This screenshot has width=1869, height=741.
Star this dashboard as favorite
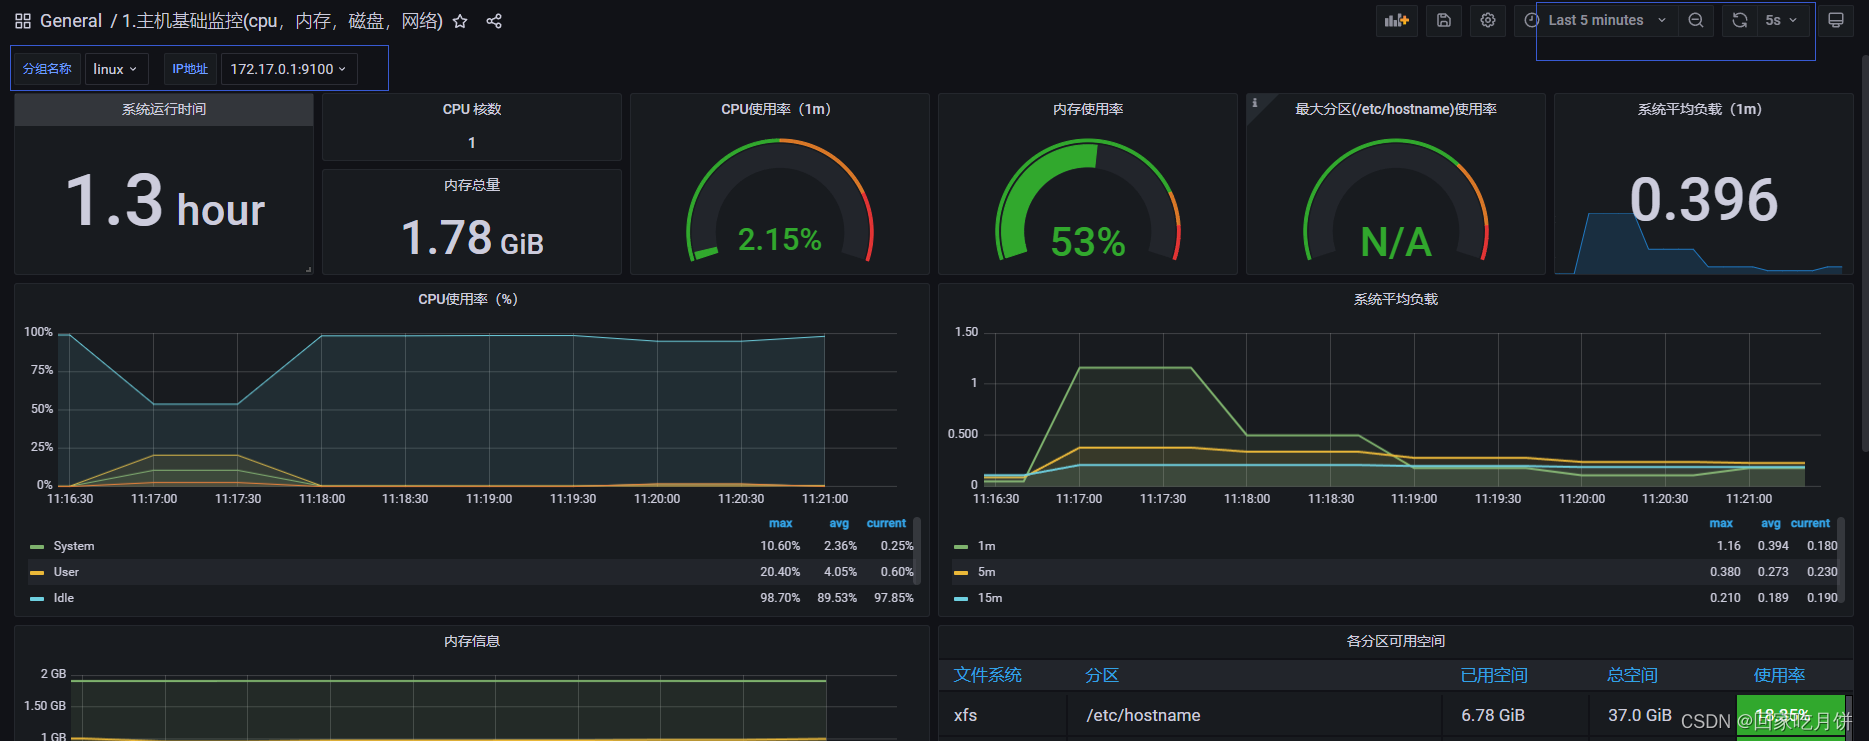pyautogui.click(x=460, y=21)
